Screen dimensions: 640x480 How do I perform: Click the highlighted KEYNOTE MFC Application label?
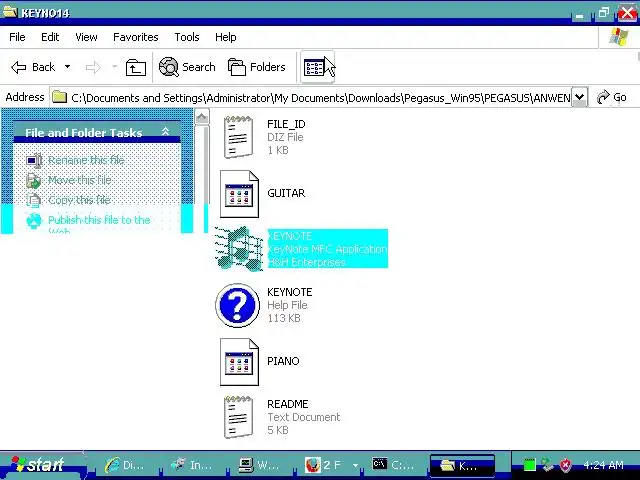[327, 249]
